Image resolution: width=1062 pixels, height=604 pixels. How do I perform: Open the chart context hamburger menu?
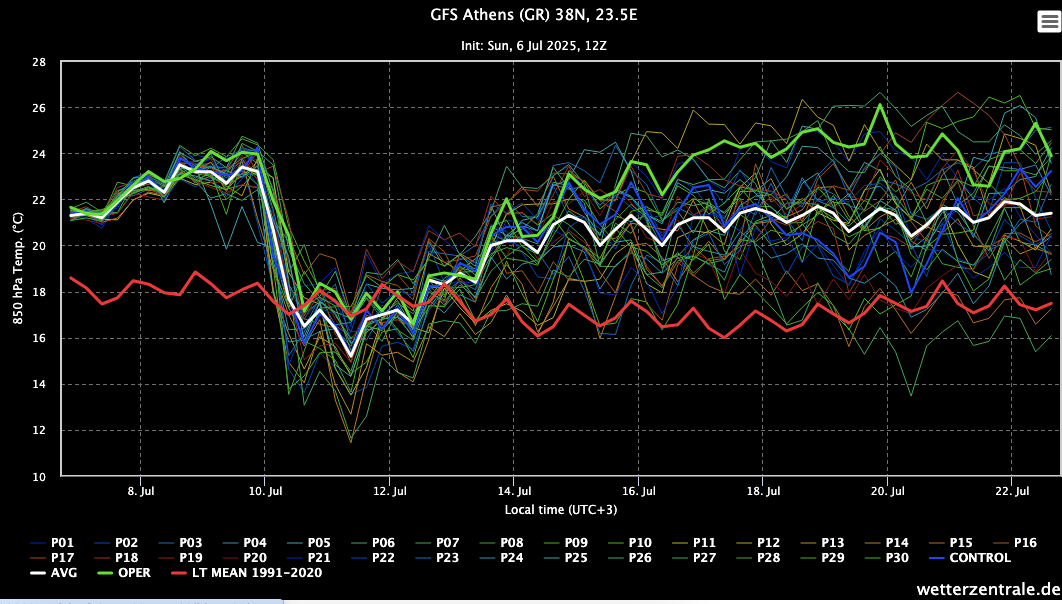1048,22
